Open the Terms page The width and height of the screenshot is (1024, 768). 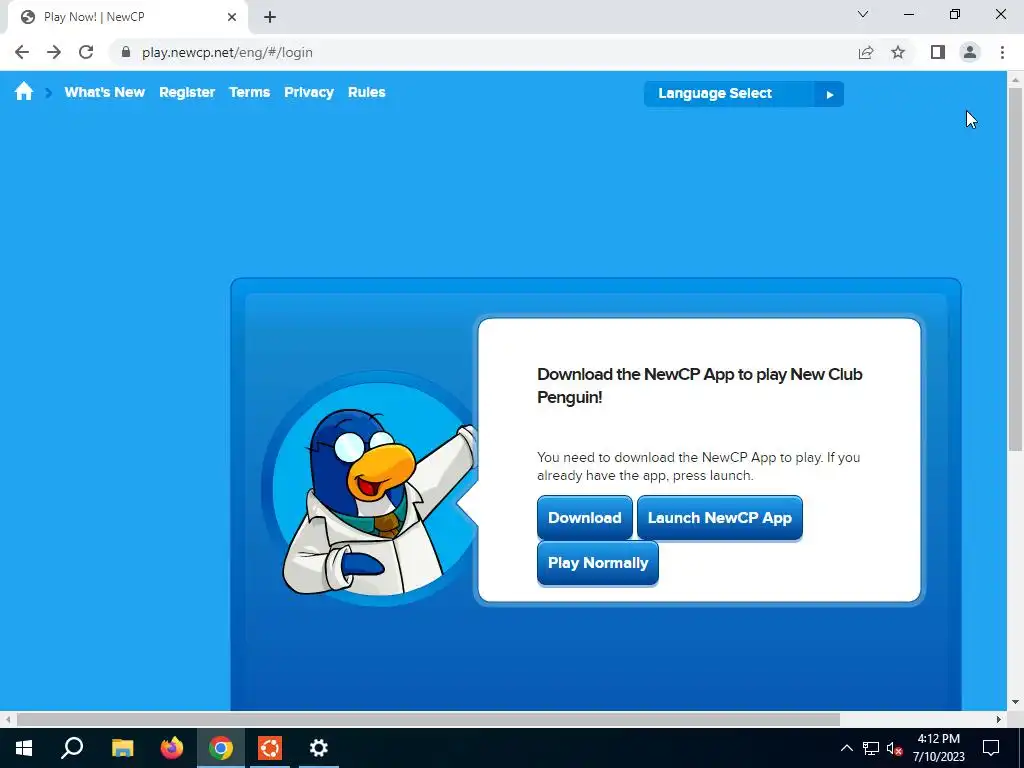click(249, 92)
